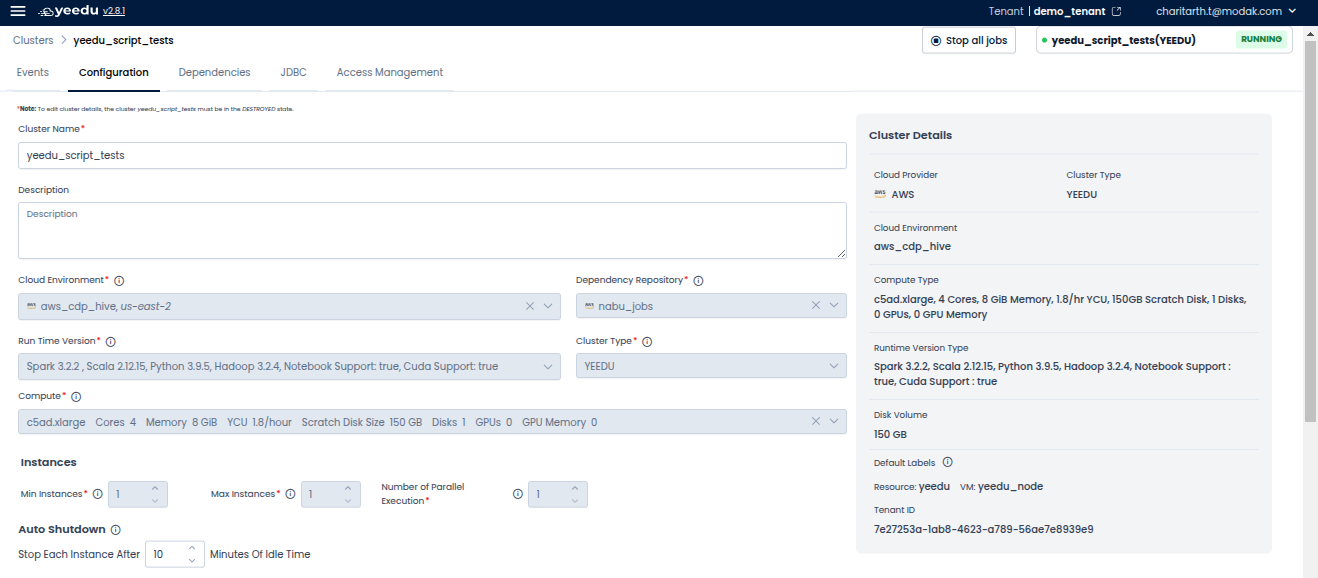Viewport: 1318px width, 578px height.
Task: Click info icon next to Max Instances
Action: 290,494
